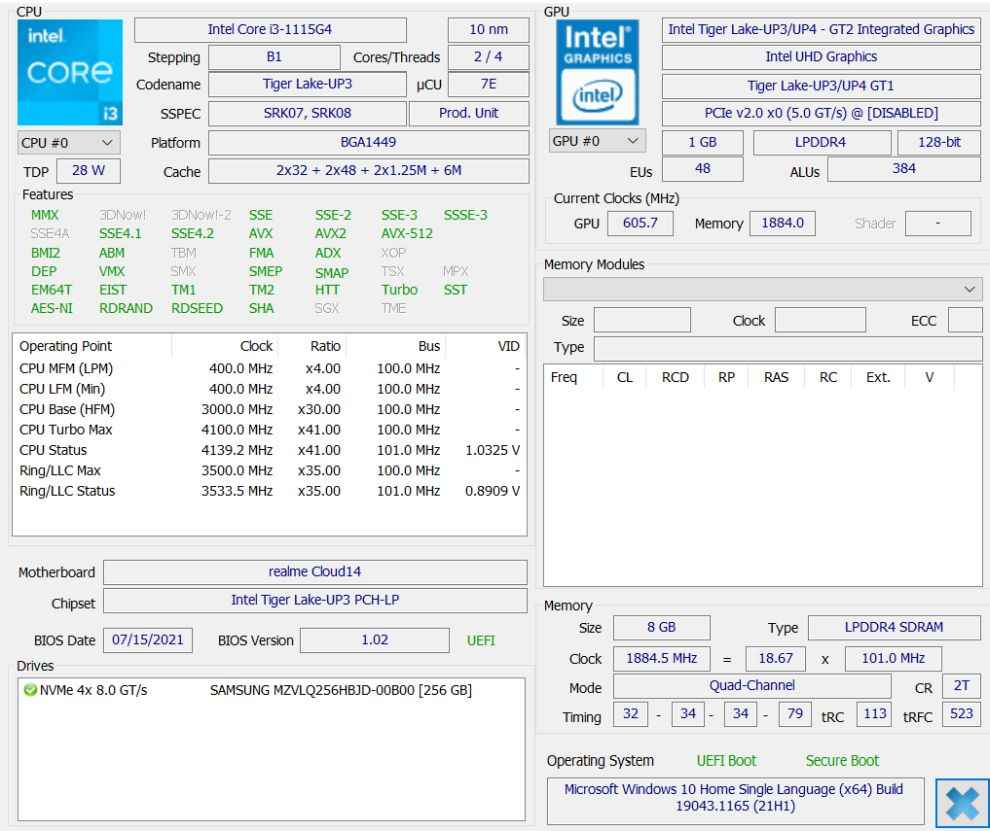Click the Cores/Threads 2 / 4 value
The image size is (990, 831).
click(489, 57)
